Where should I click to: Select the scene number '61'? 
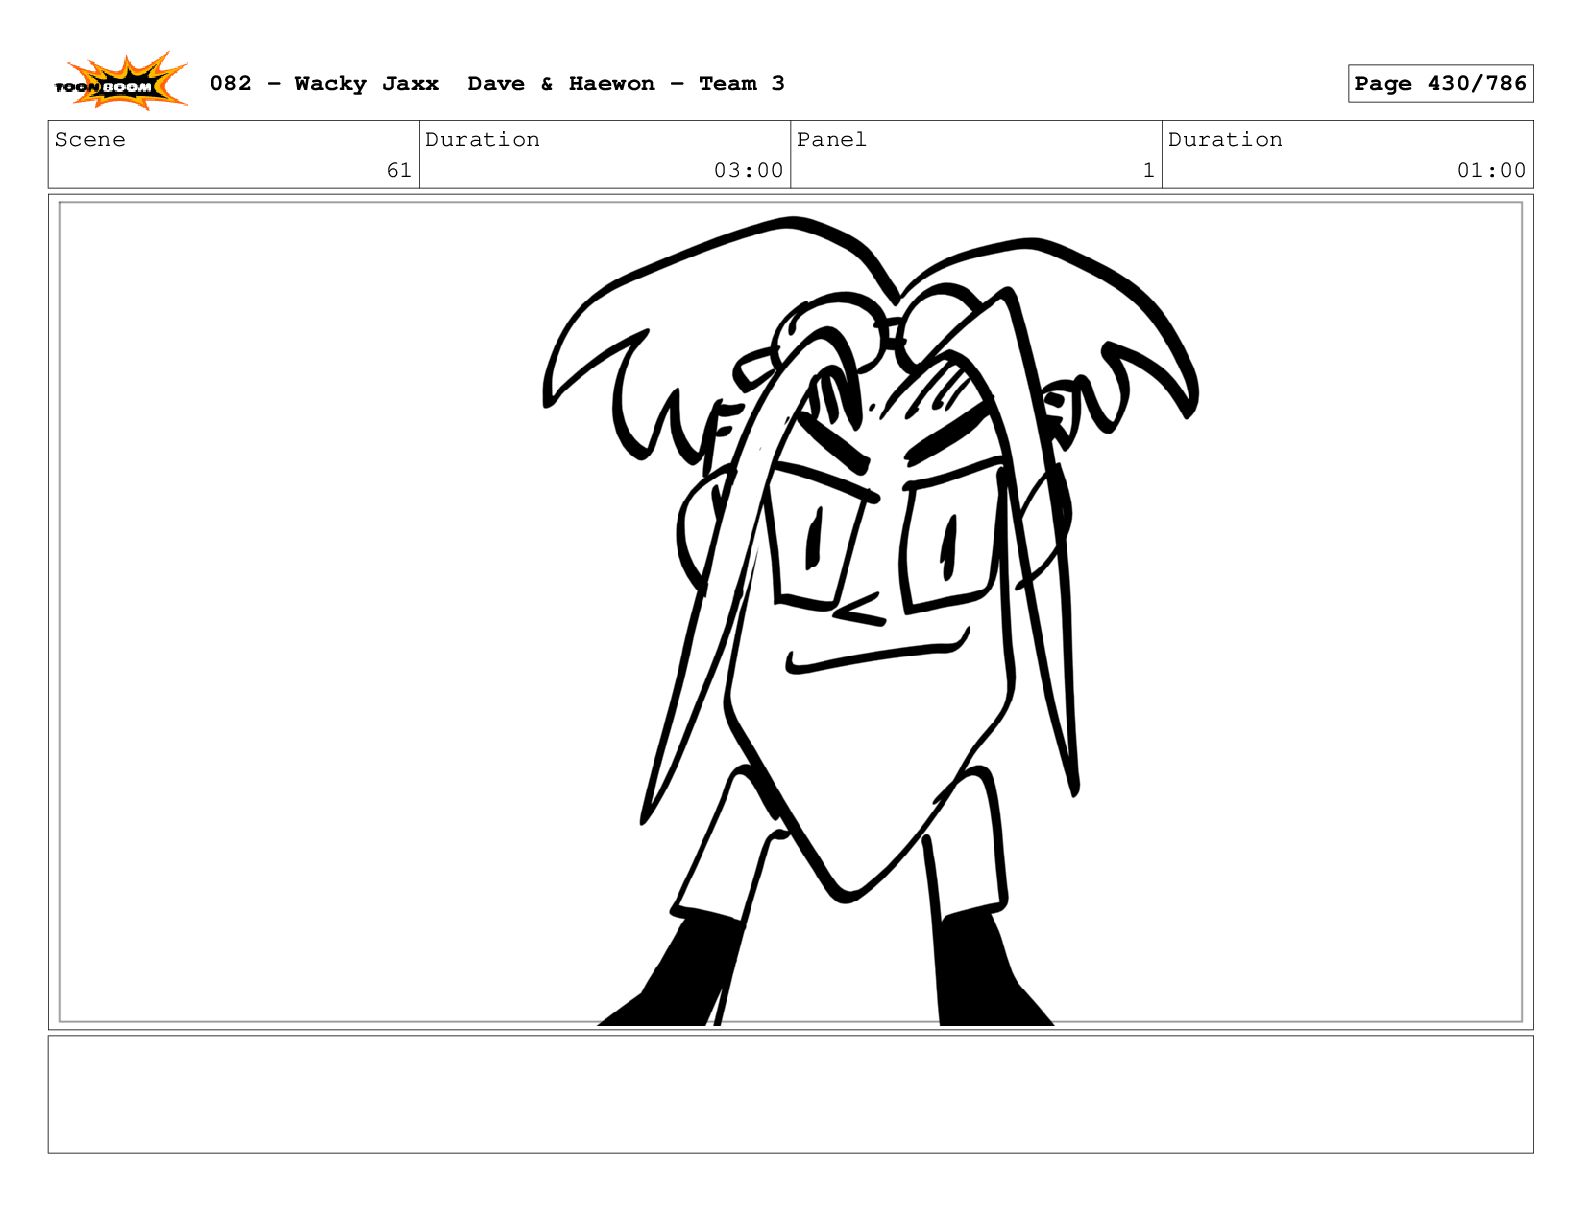399,170
